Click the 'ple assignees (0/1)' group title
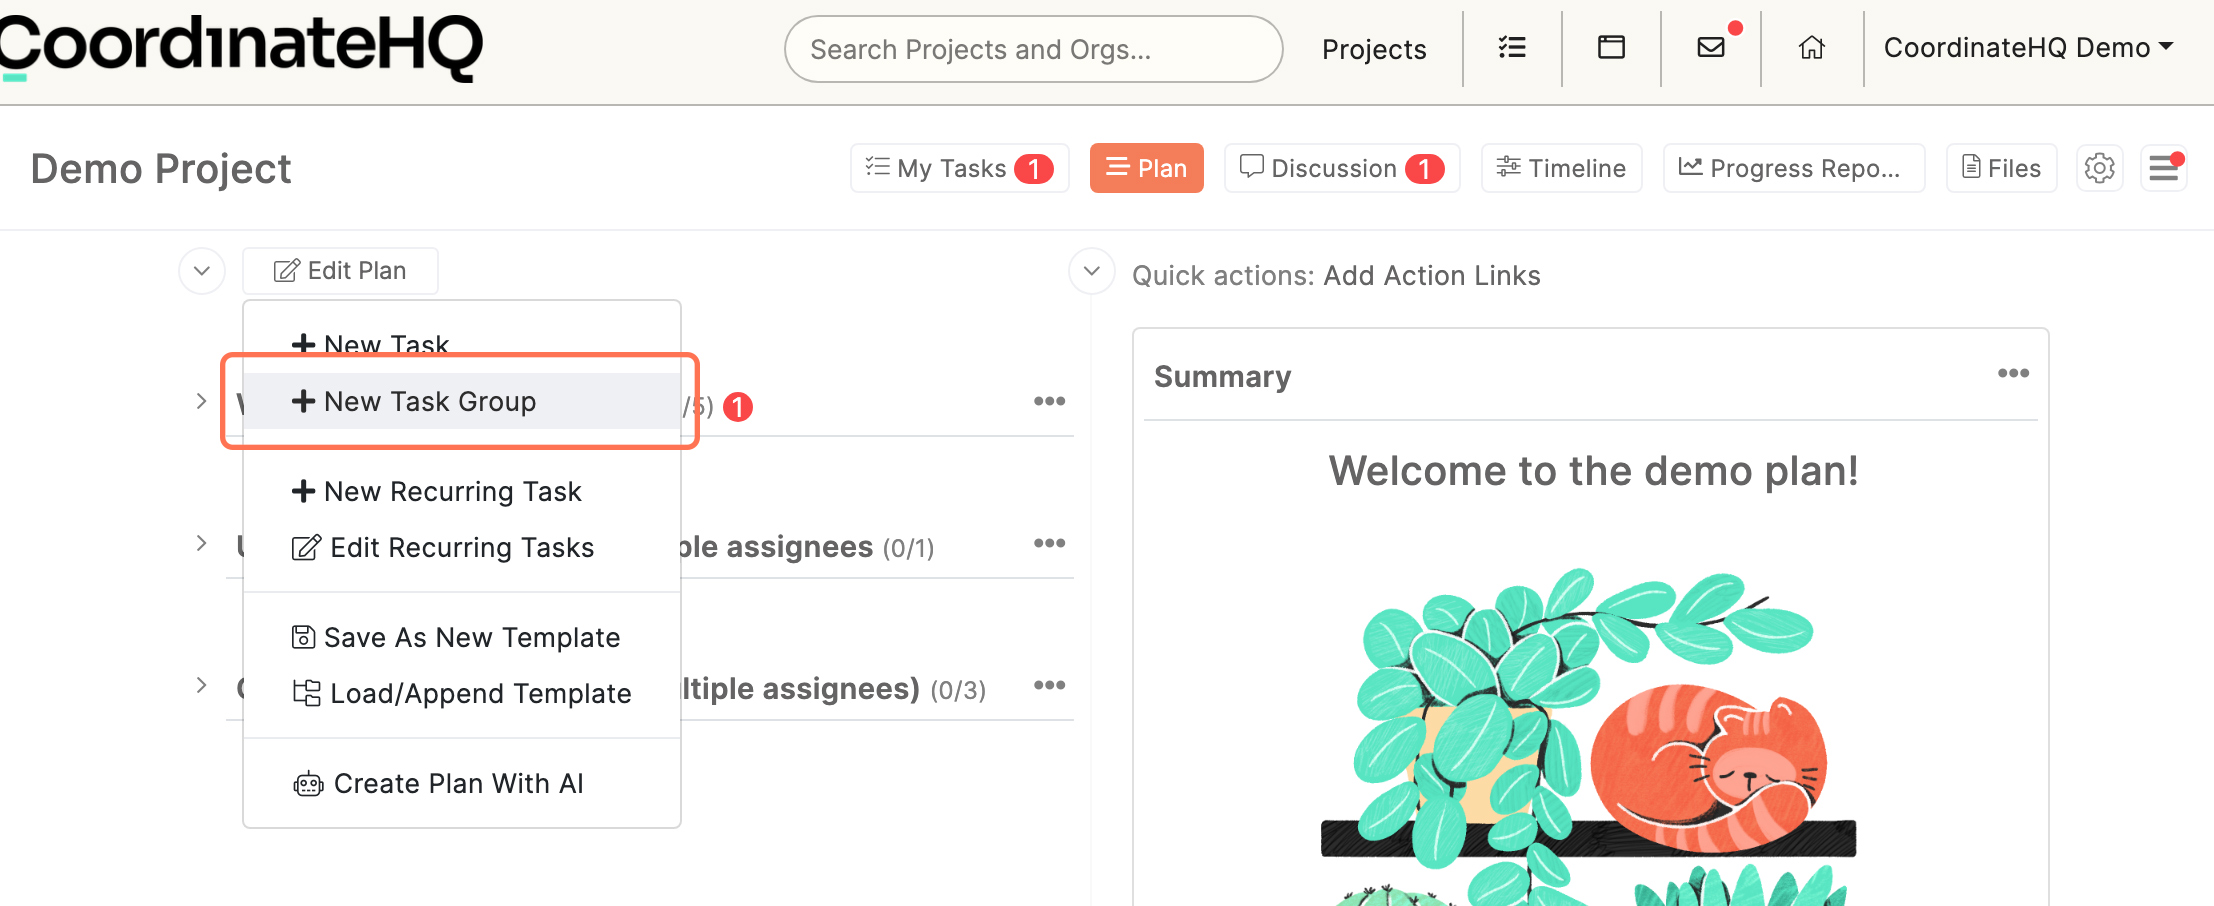2214x906 pixels. coord(805,547)
